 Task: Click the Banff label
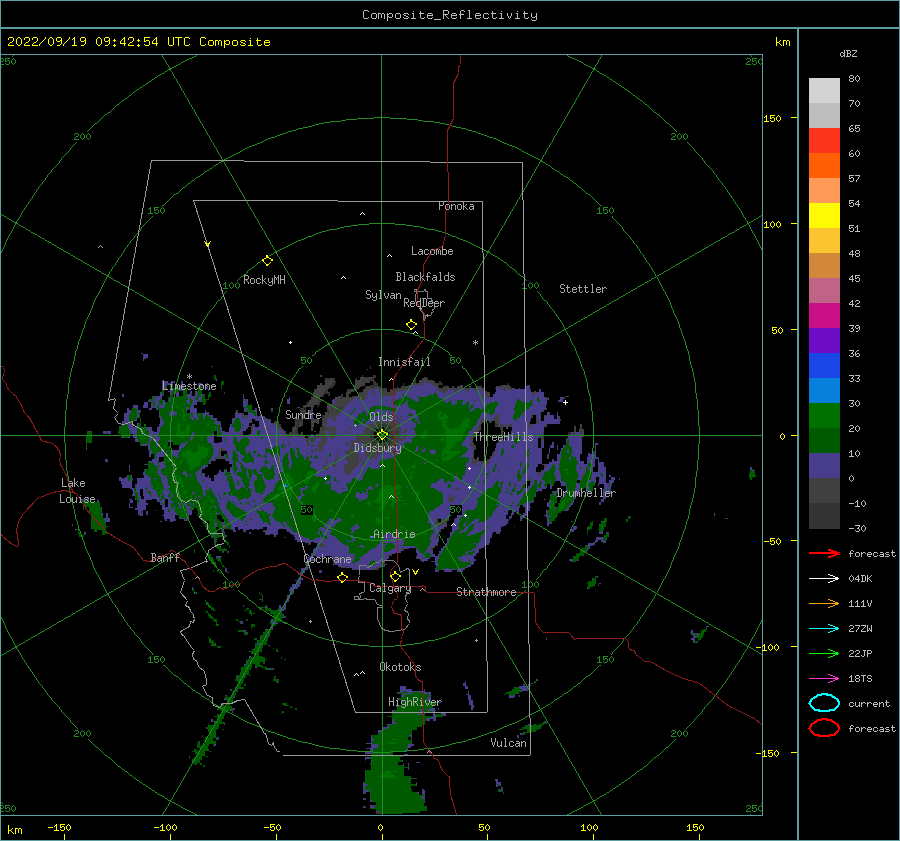point(165,558)
